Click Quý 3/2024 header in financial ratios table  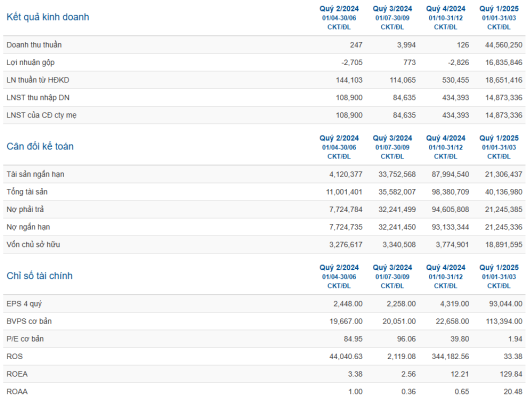point(392,268)
